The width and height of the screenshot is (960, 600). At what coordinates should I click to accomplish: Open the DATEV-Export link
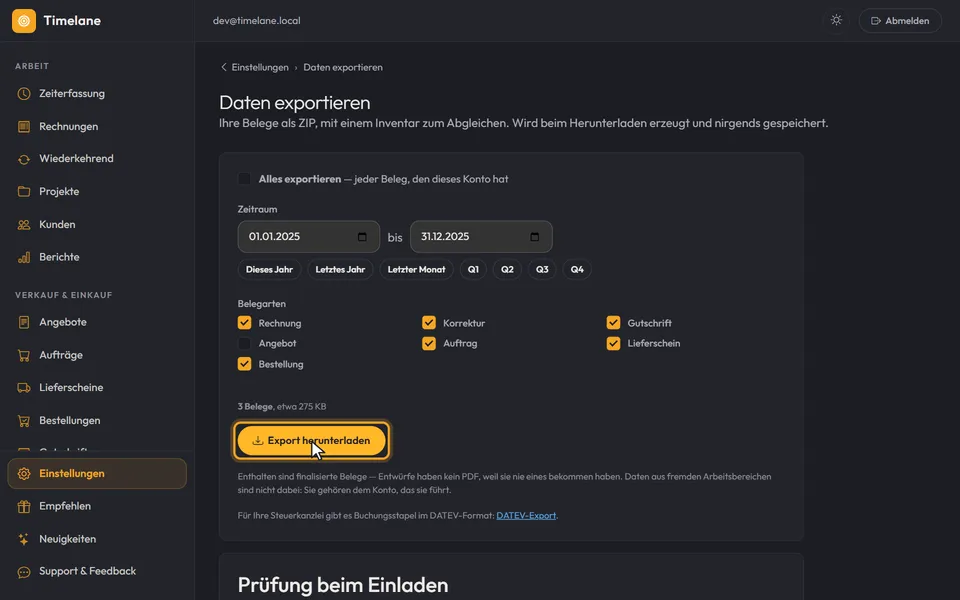click(x=526, y=516)
